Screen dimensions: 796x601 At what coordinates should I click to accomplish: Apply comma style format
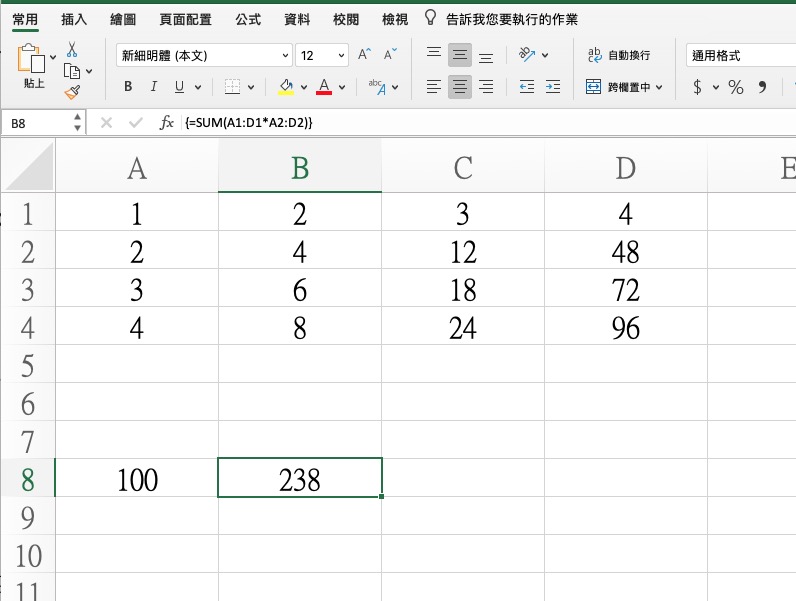(x=762, y=87)
